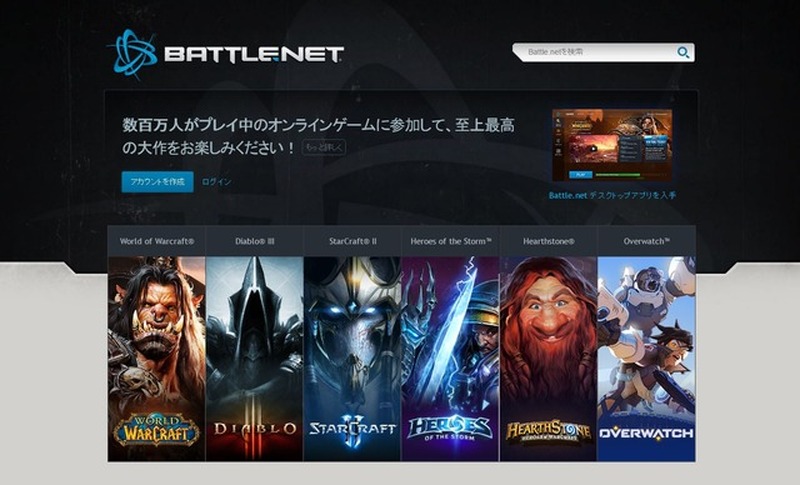Open the Hearthstone logo artwork
Image resolution: width=800 pixels, height=485 pixels.
pyautogui.click(x=548, y=431)
